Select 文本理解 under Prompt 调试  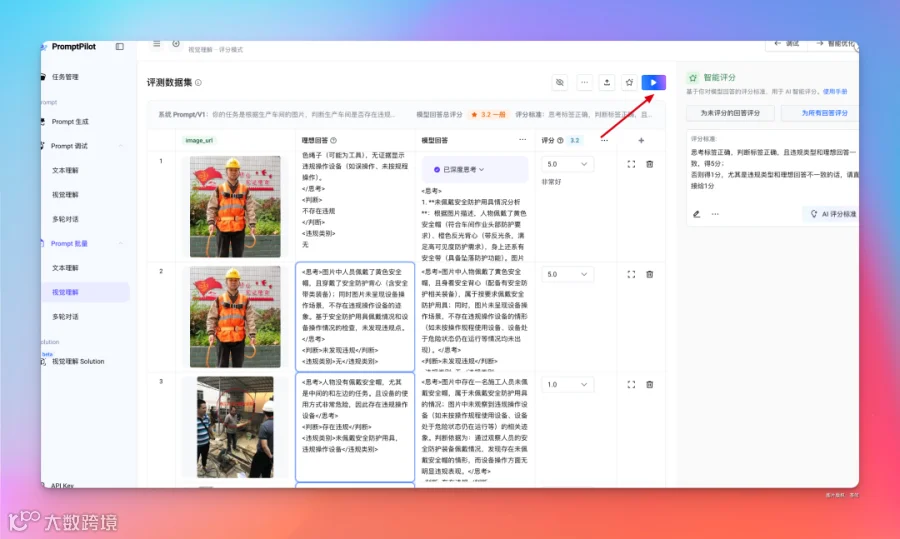(x=65, y=170)
